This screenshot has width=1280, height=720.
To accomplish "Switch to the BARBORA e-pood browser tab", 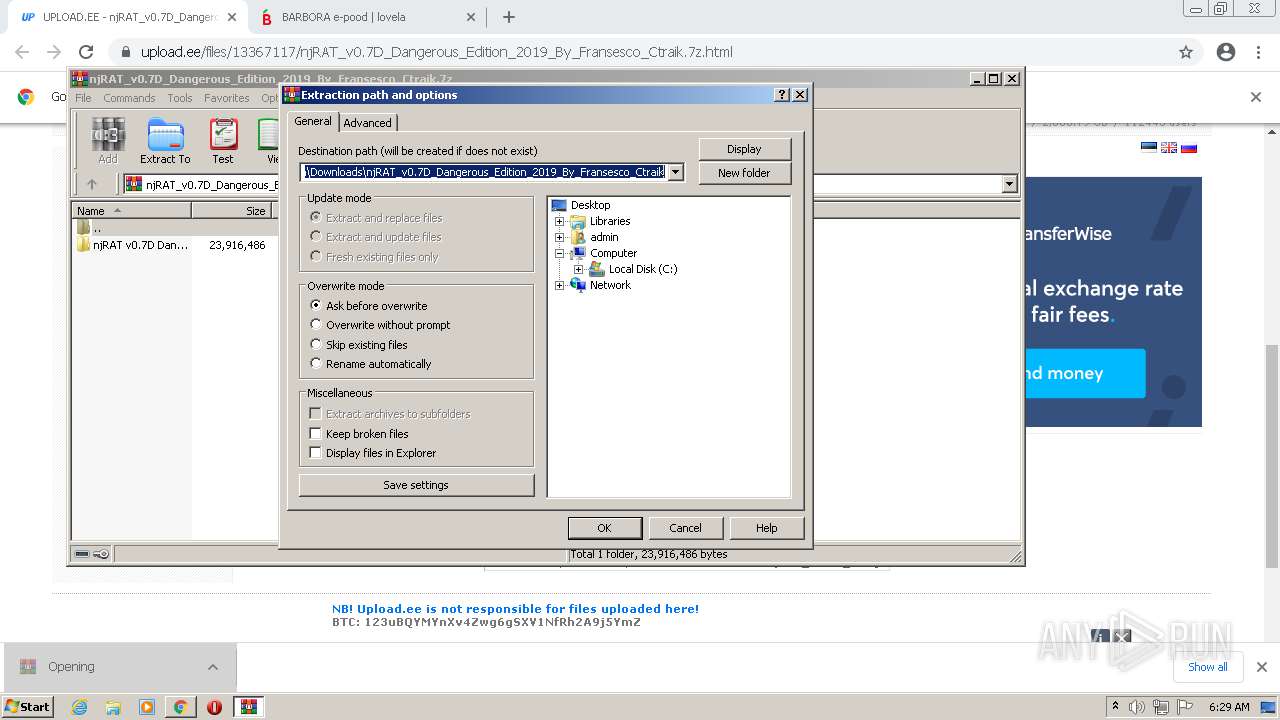I will click(x=365, y=17).
